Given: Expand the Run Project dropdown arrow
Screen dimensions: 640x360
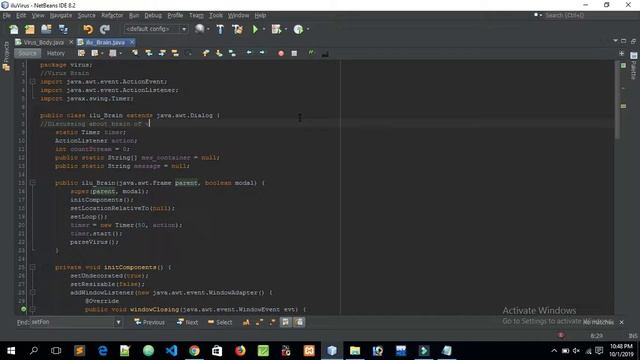Looking at the screenshot, I should [x=264, y=29].
